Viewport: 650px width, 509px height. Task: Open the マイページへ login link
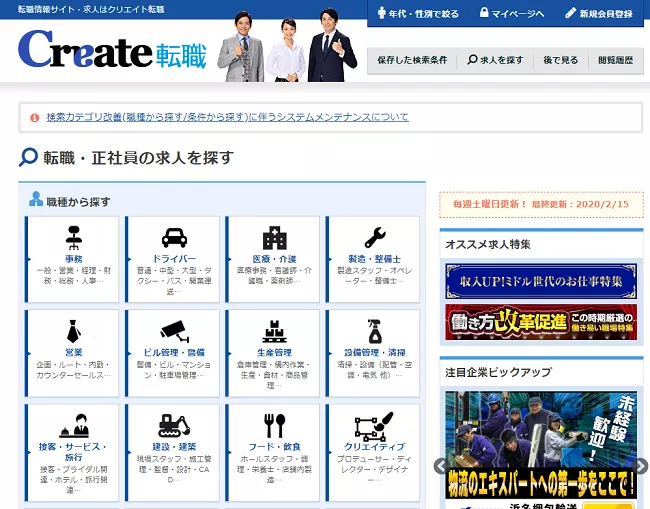tap(512, 14)
